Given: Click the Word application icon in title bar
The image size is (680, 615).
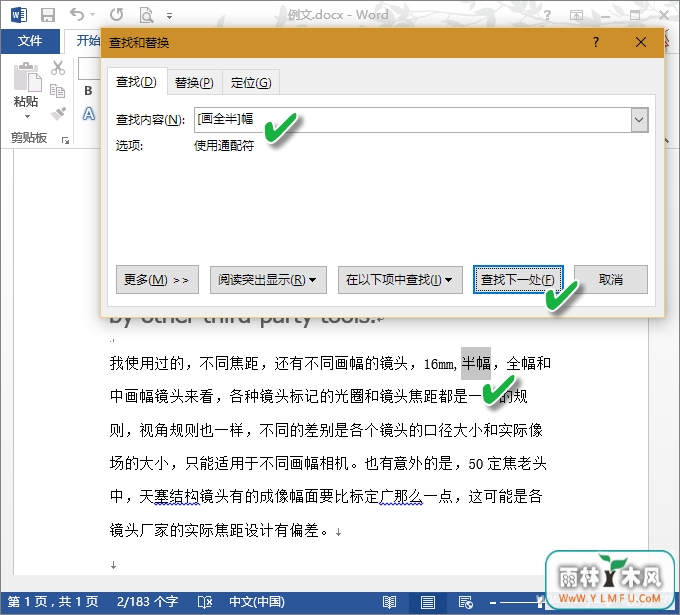Looking at the screenshot, I should coord(19,15).
